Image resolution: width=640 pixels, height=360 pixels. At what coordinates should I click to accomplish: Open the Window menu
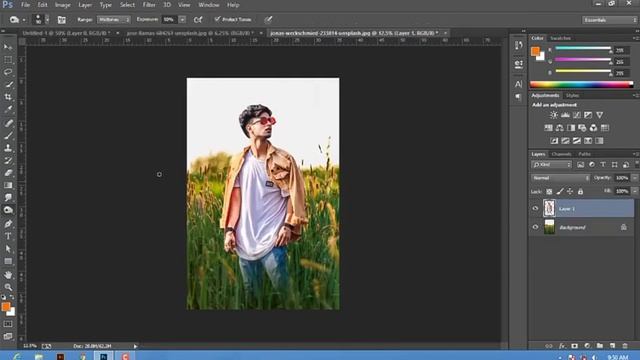pyautogui.click(x=209, y=5)
